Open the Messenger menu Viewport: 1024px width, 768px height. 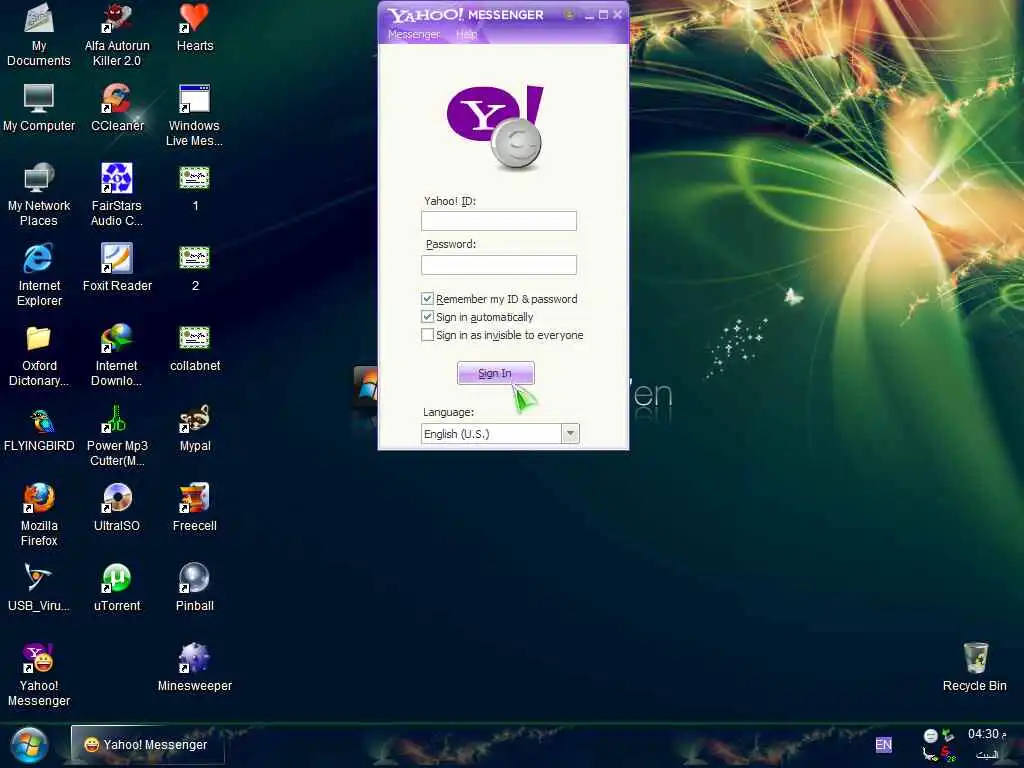(414, 35)
